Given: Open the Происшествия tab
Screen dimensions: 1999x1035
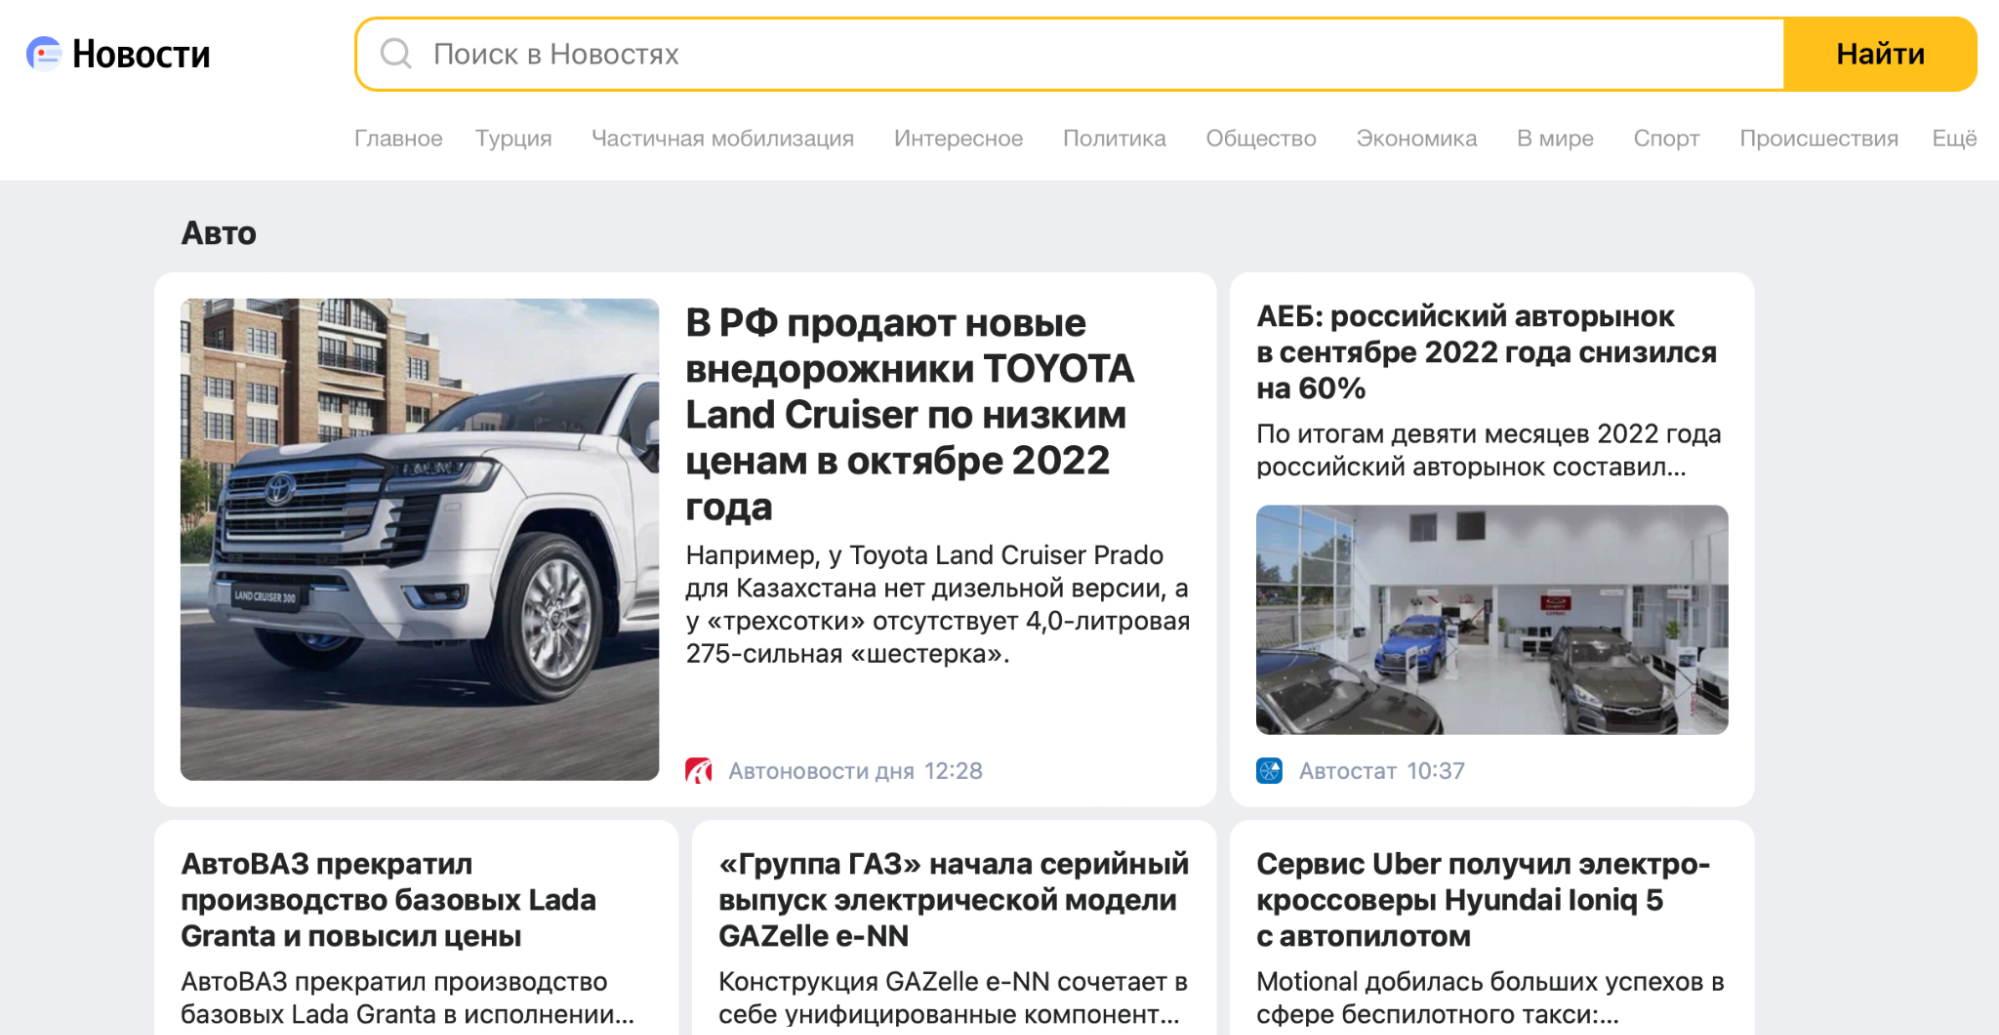Looking at the screenshot, I should (1819, 138).
